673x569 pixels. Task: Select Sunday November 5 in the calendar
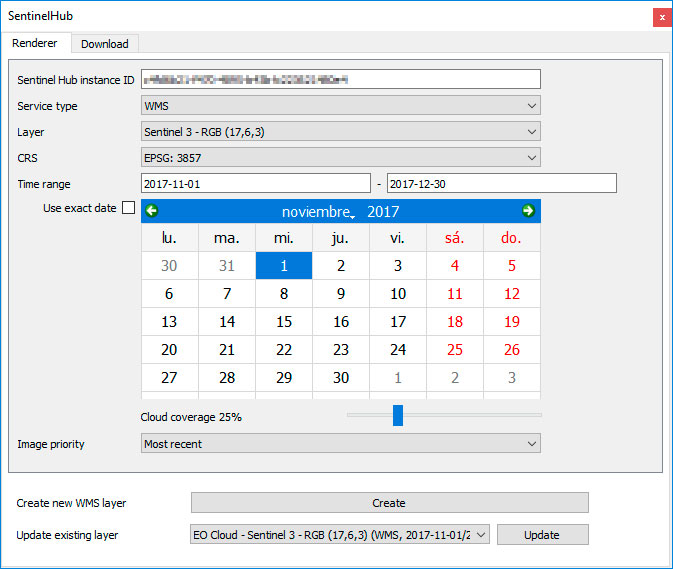pyautogui.click(x=512, y=266)
